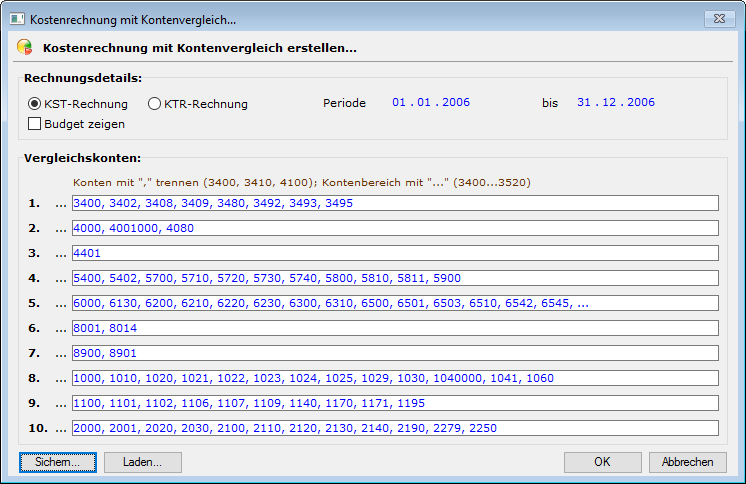Click the account field containing 8900, 8901
The height and width of the screenshot is (484, 746).
pyautogui.click(x=395, y=353)
